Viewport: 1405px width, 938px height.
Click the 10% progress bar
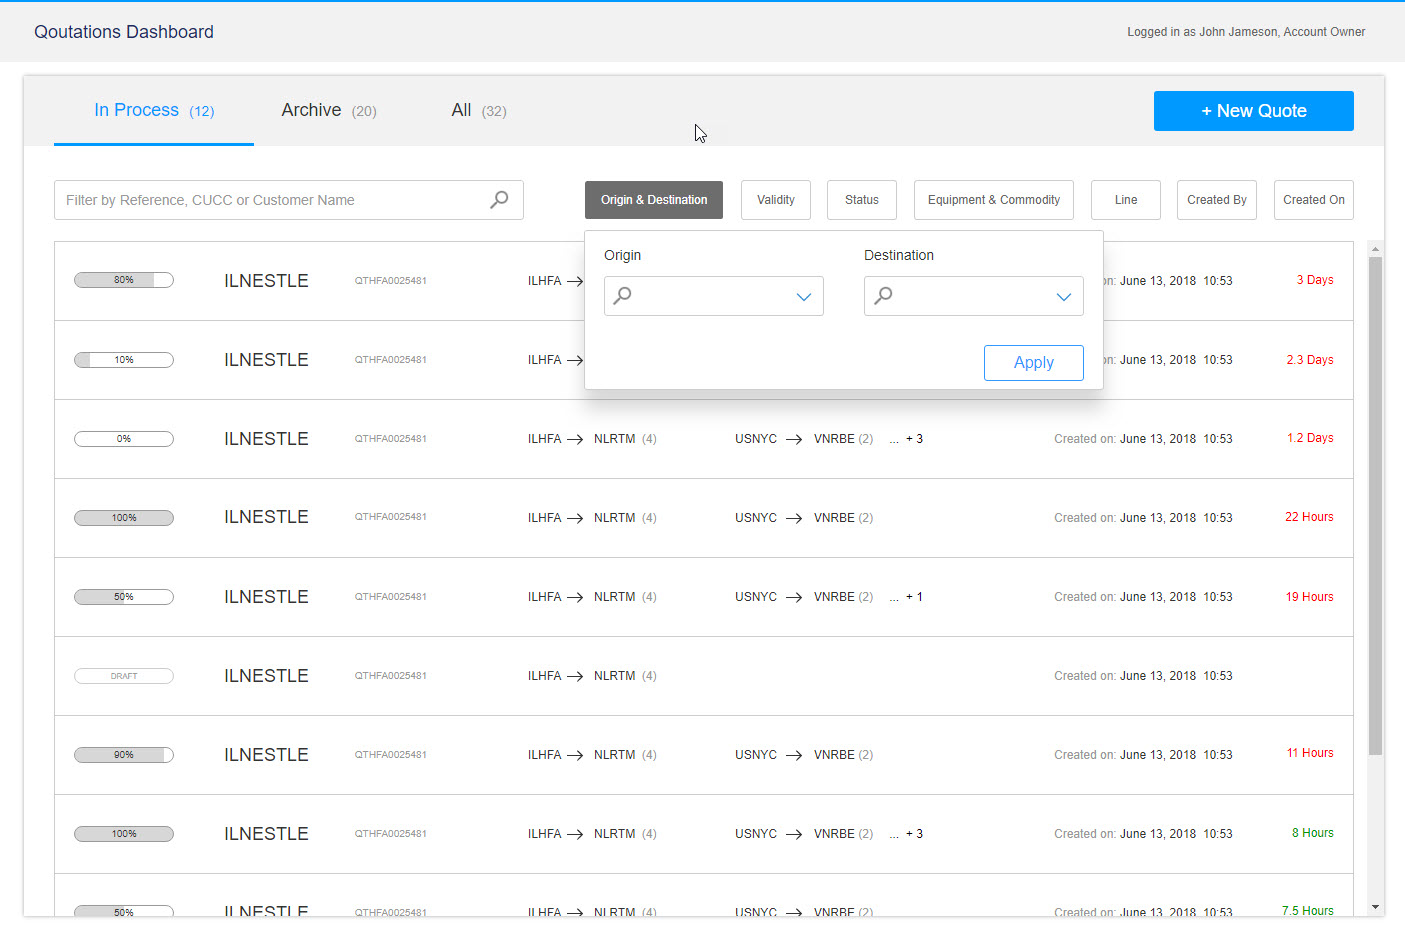pyautogui.click(x=124, y=360)
